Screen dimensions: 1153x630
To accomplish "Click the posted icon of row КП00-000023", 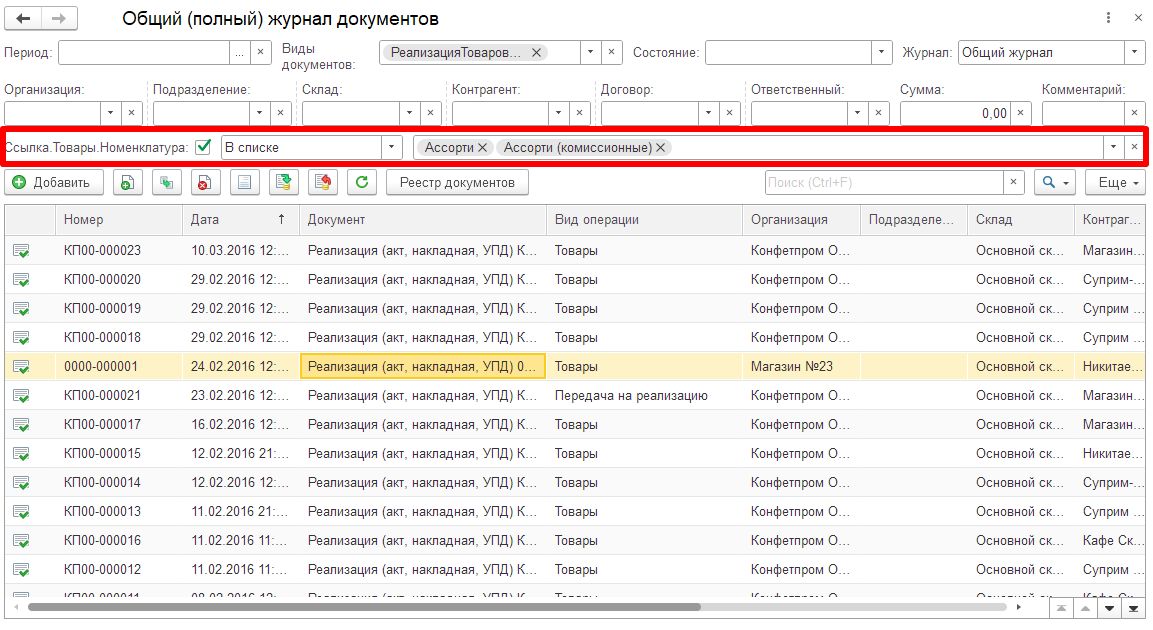I will tap(21, 251).
